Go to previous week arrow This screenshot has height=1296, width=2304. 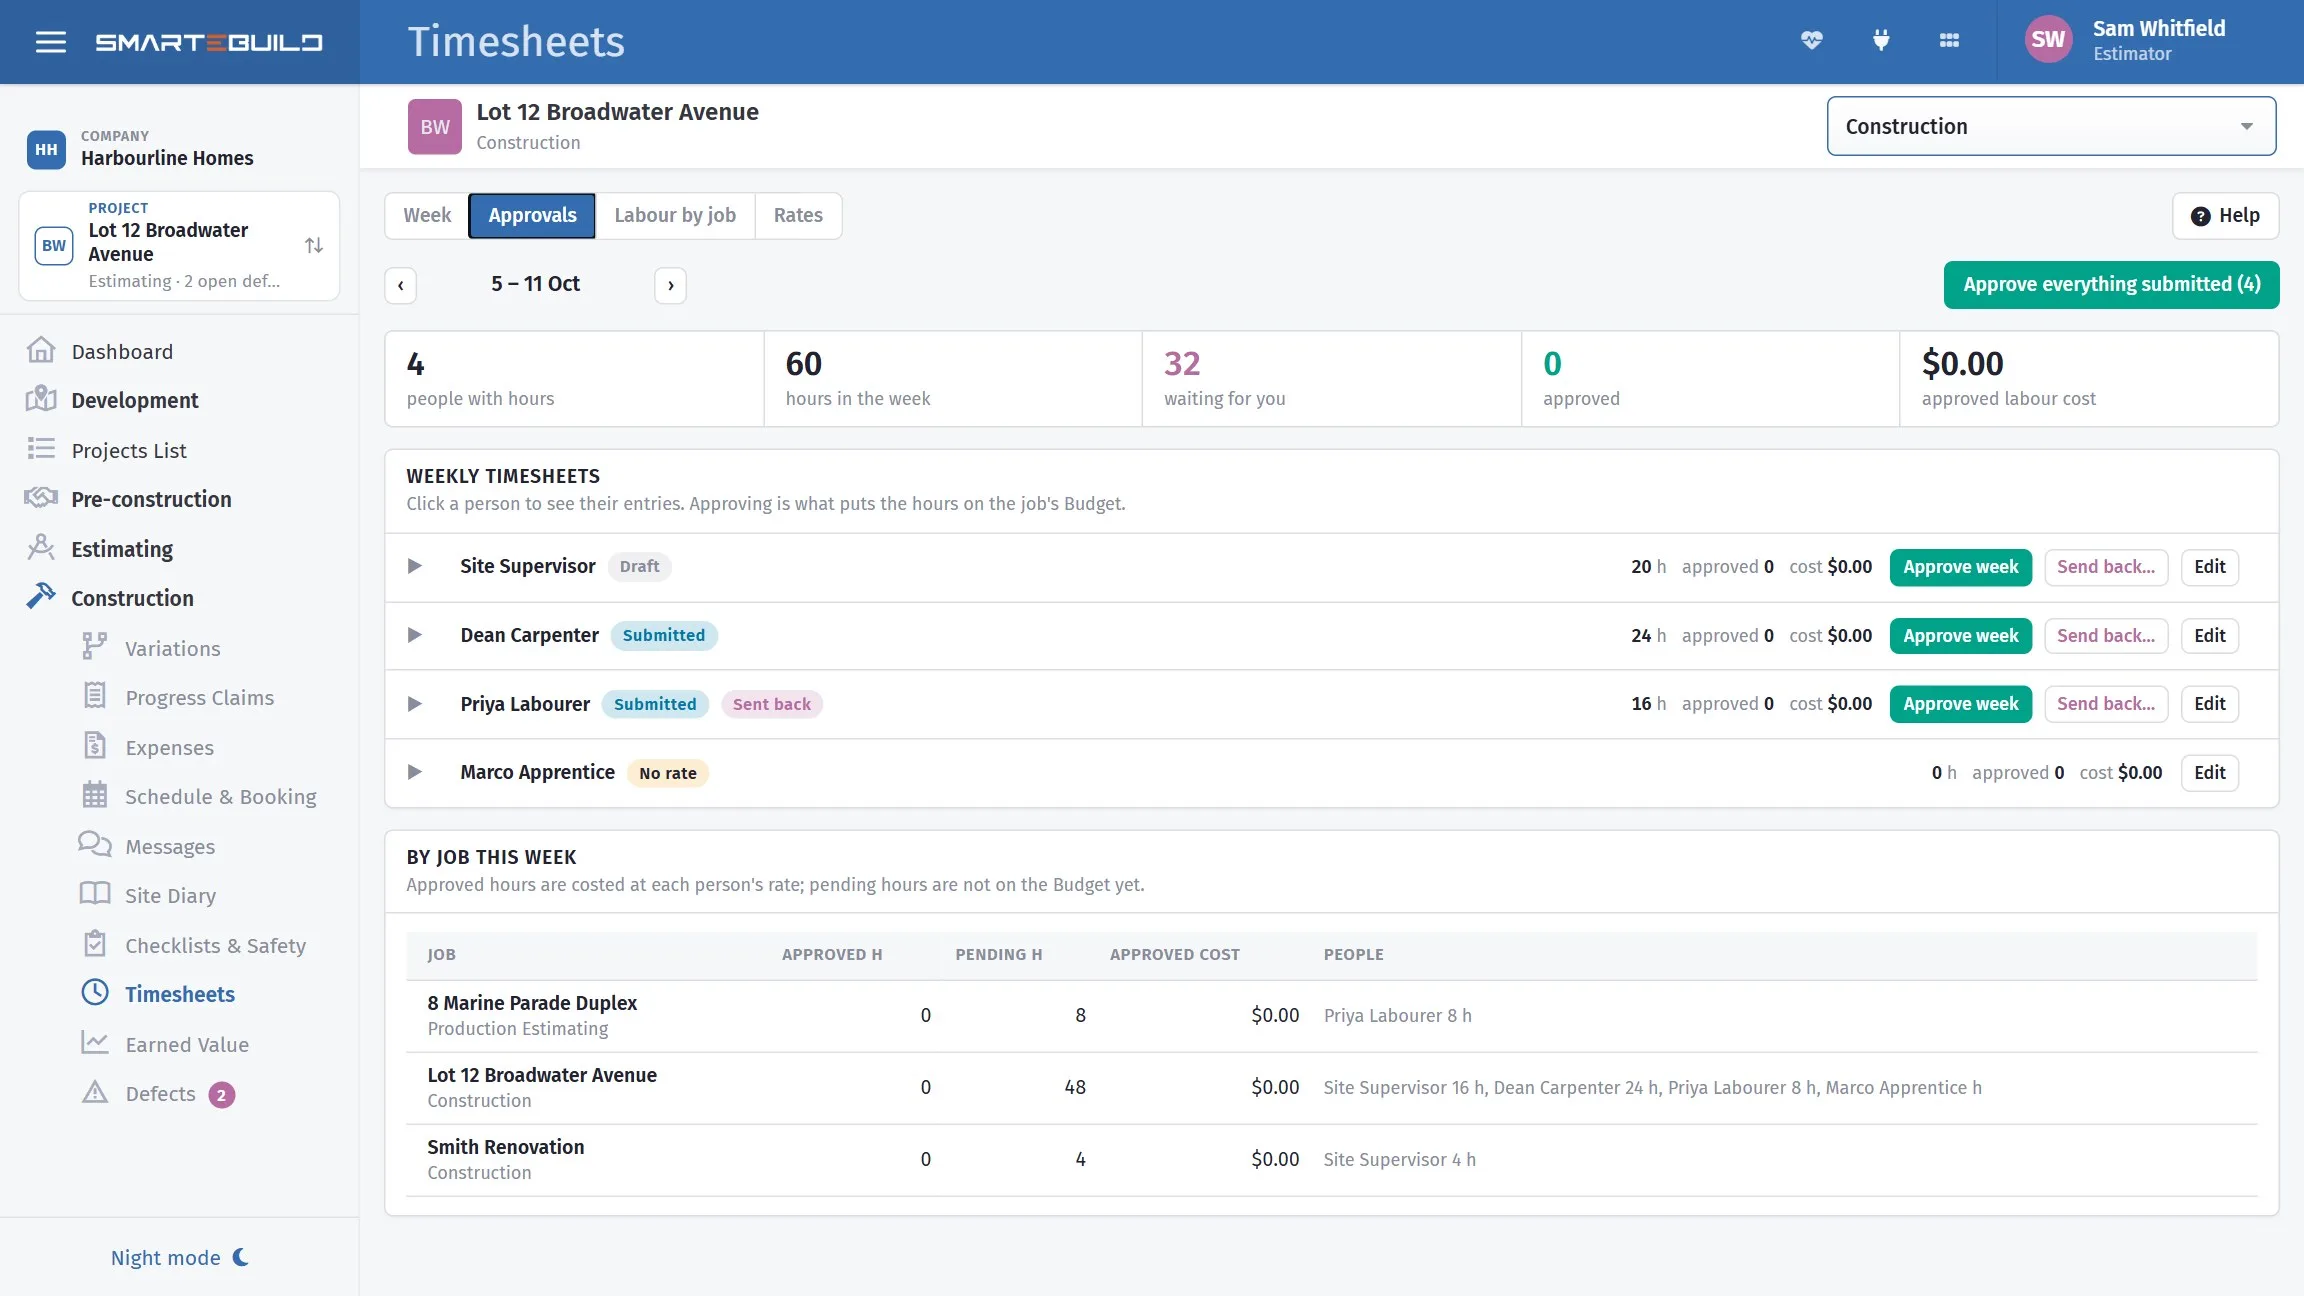(401, 285)
